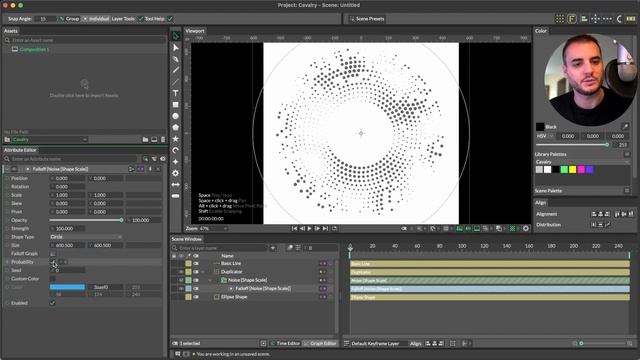Click the blue Color swatch in Attribute Editor
Viewport: 640px width, 360px height.
[67, 287]
